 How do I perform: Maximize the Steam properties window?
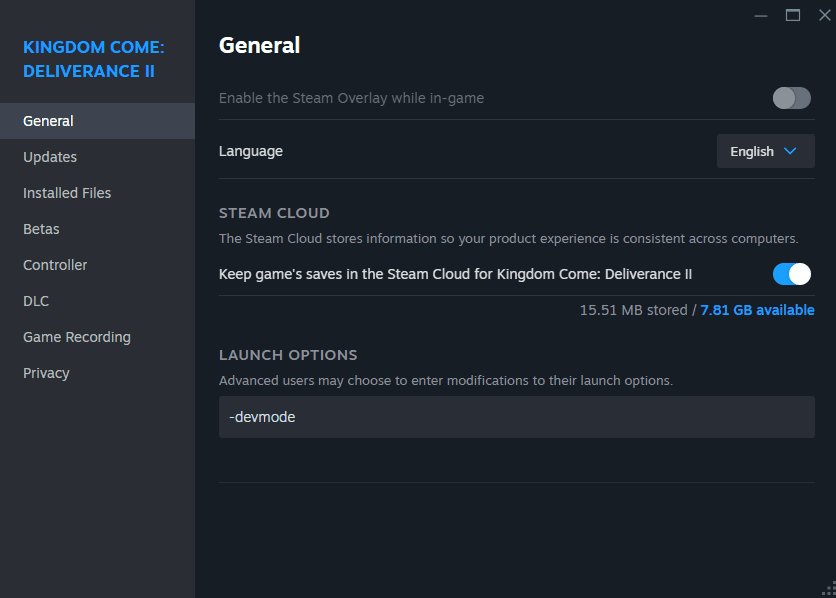pyautogui.click(x=793, y=15)
